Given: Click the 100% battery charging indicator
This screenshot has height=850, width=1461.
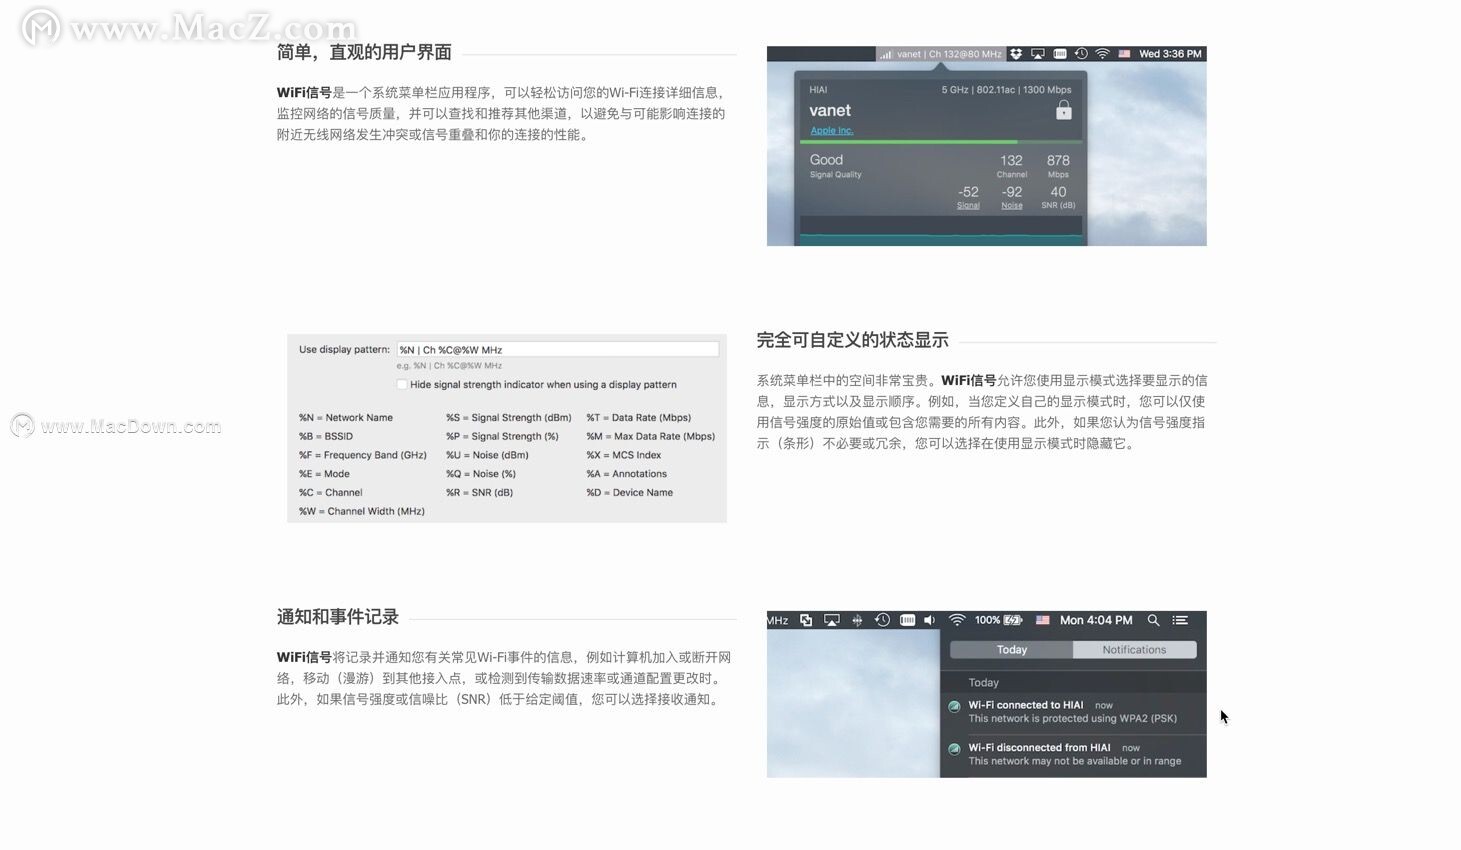Looking at the screenshot, I should (999, 621).
